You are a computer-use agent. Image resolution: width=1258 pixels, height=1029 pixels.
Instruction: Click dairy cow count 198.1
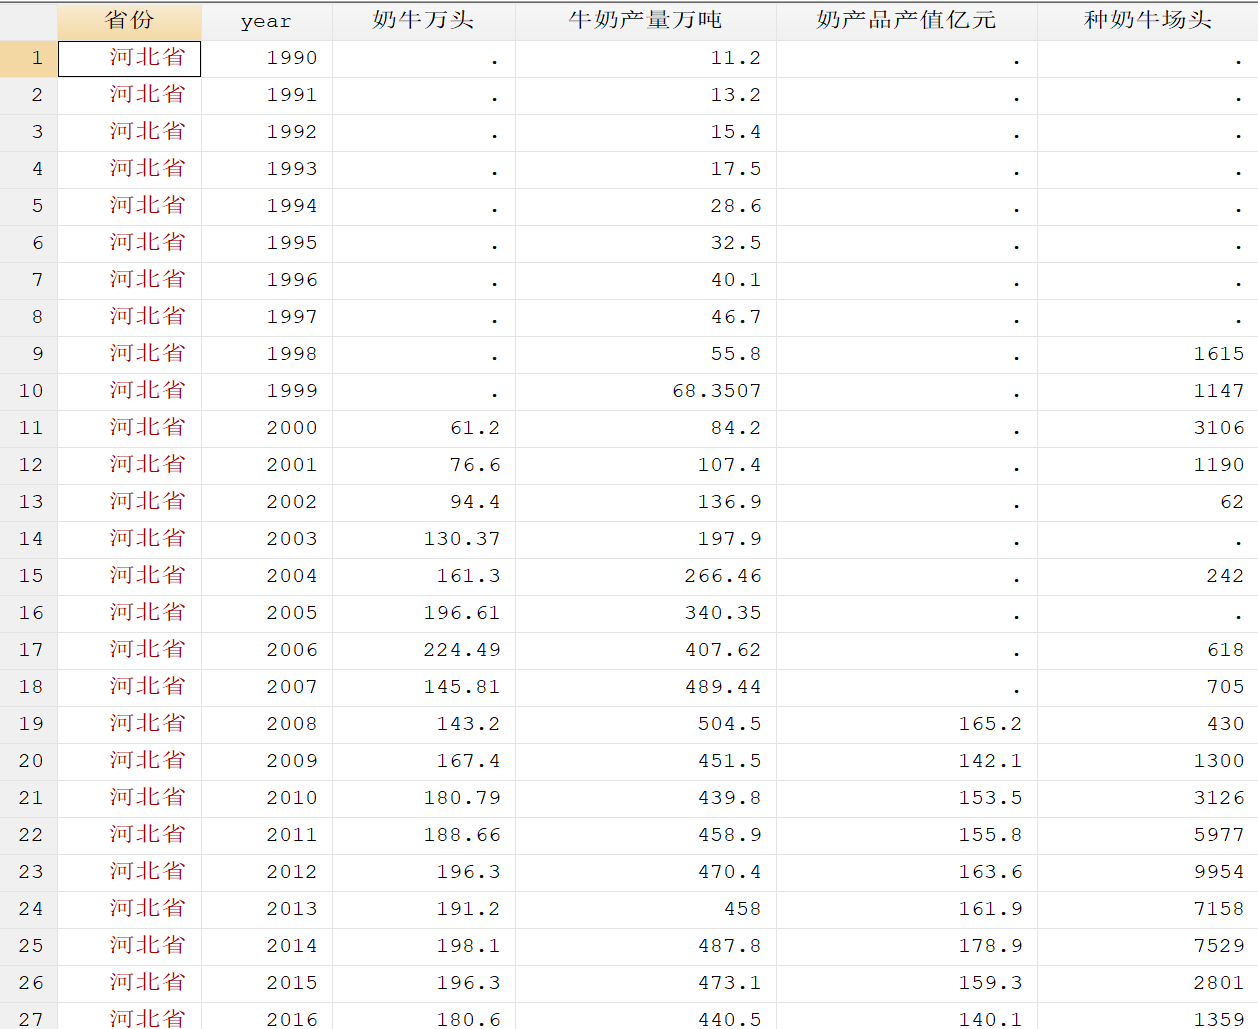tap(424, 946)
